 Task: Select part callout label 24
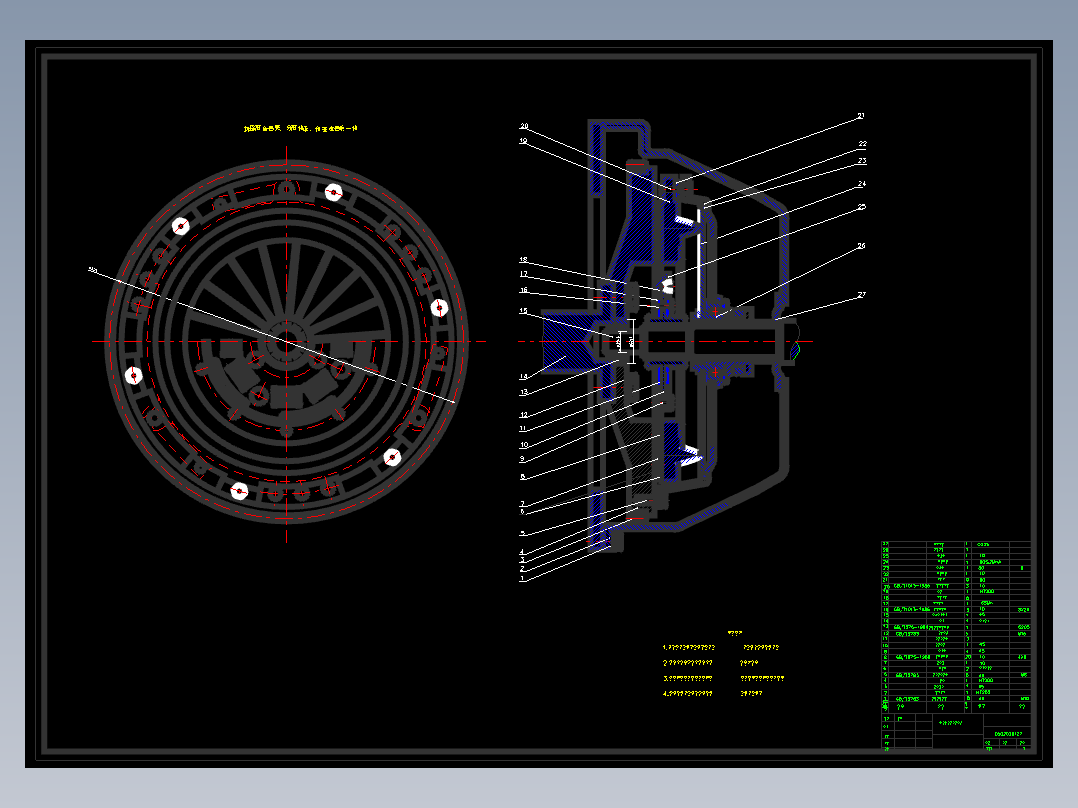tap(862, 184)
